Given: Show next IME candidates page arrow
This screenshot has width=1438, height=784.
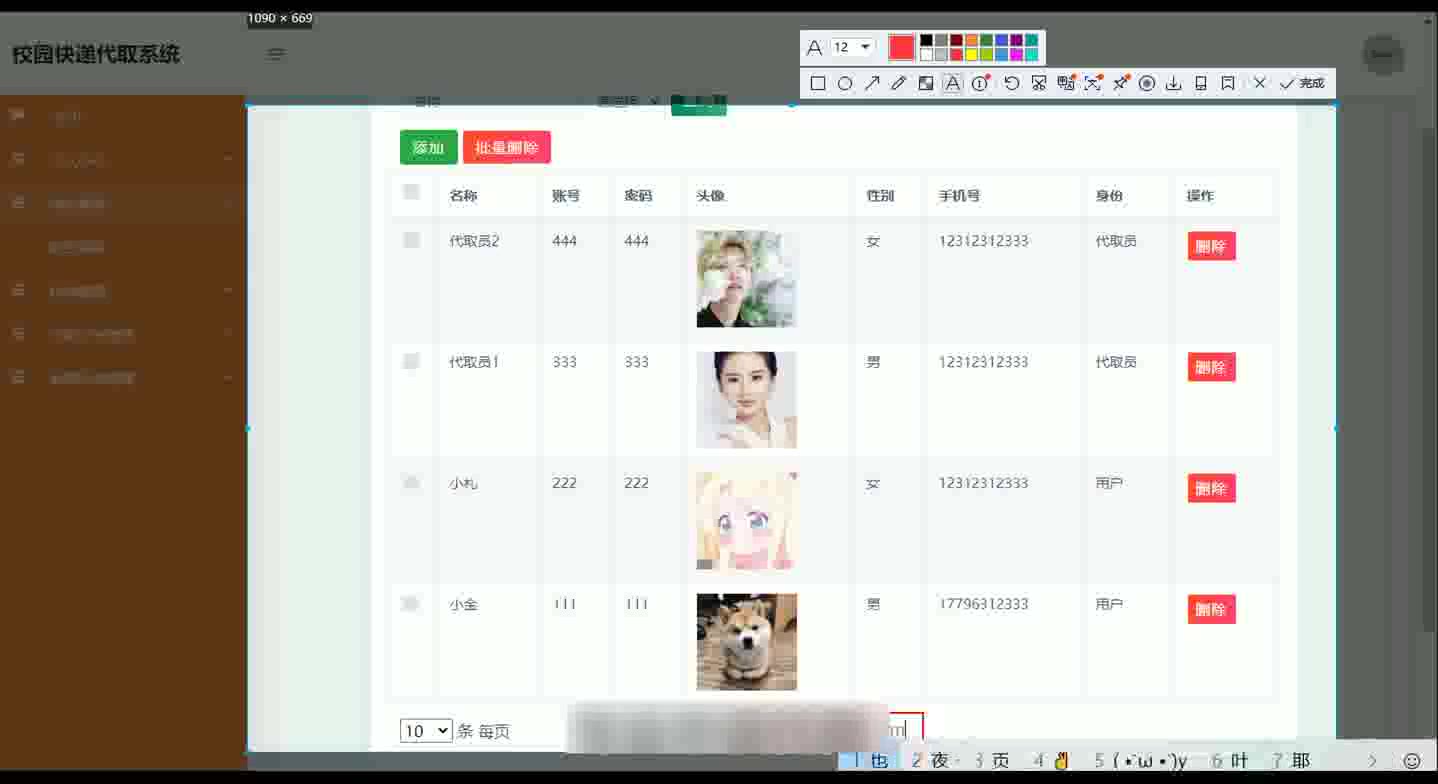Looking at the screenshot, I should click(1372, 761).
